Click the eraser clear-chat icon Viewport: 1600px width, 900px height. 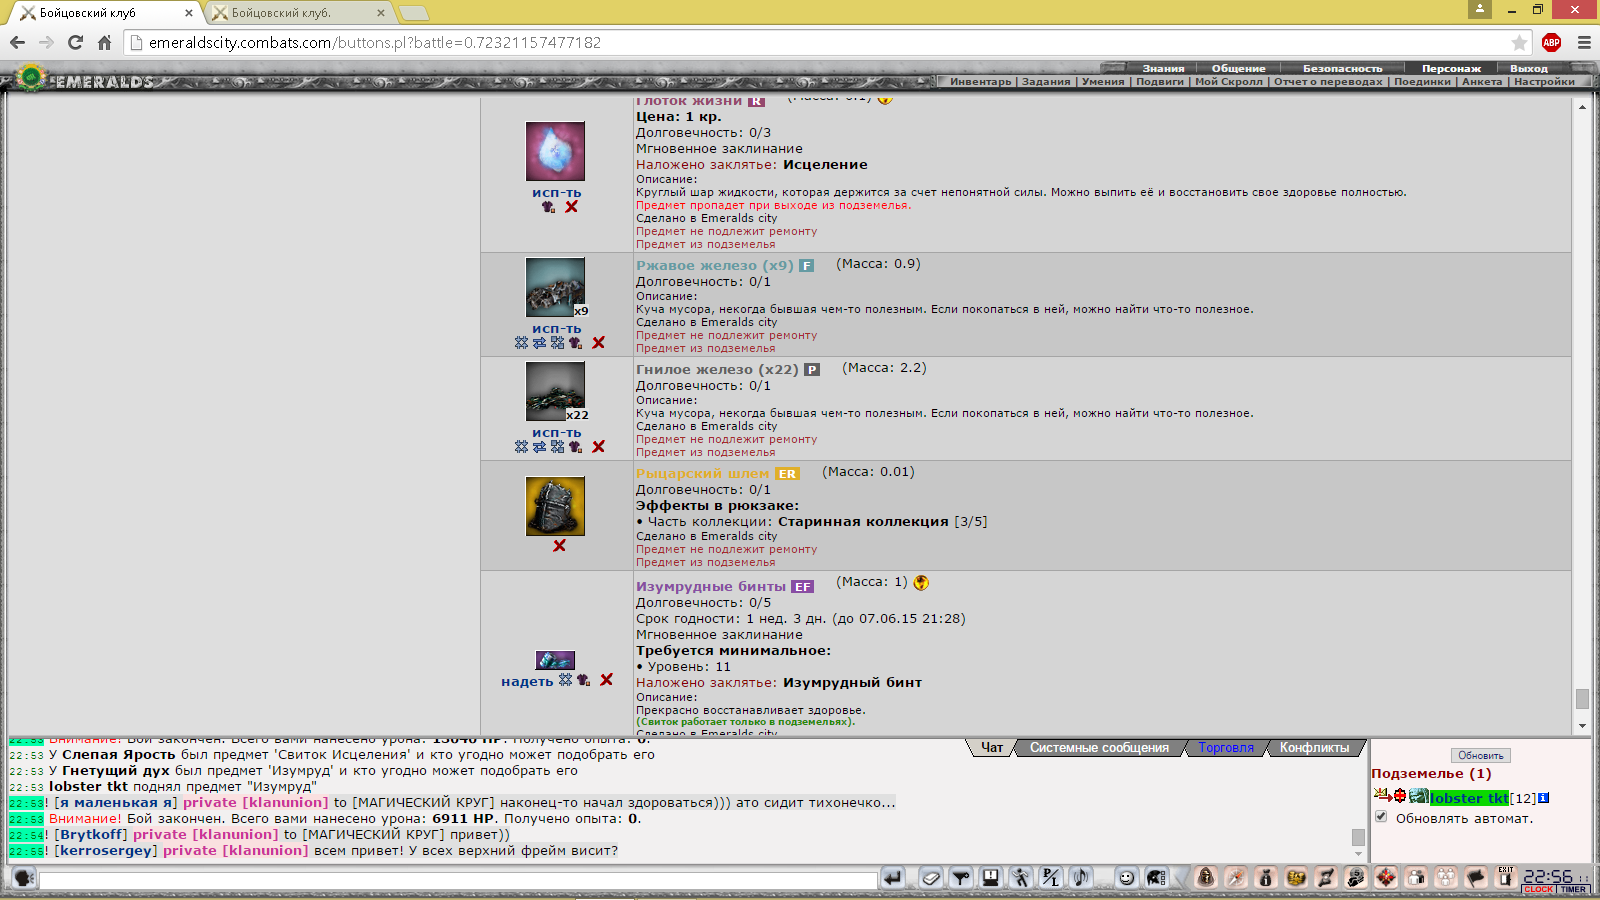point(931,878)
